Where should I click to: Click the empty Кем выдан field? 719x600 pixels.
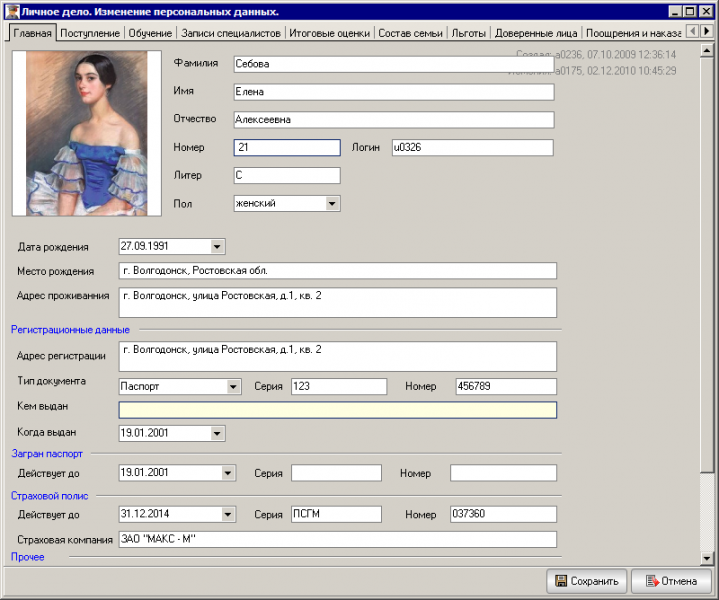[x=337, y=410]
